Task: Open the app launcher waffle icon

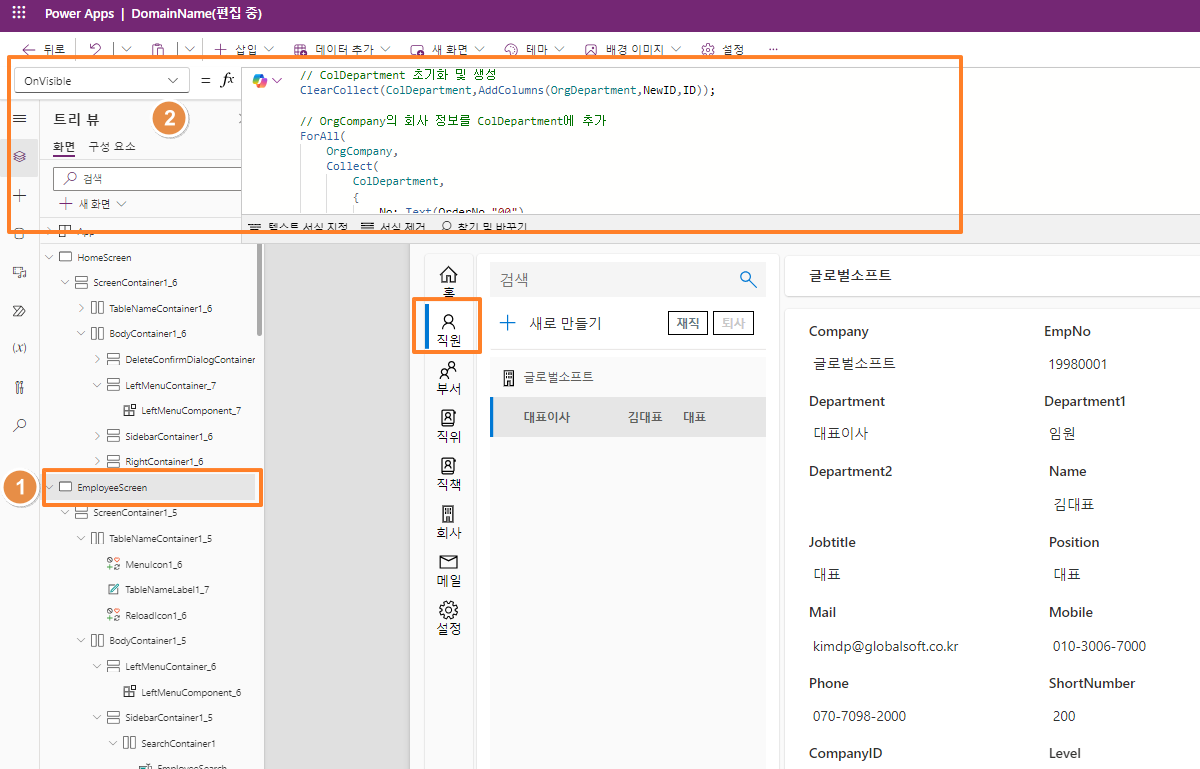Action: pos(19,15)
